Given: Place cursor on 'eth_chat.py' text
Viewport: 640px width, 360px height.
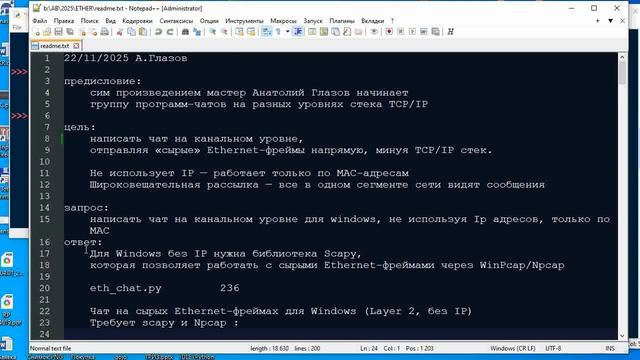Looking at the screenshot, I should [x=126, y=288].
